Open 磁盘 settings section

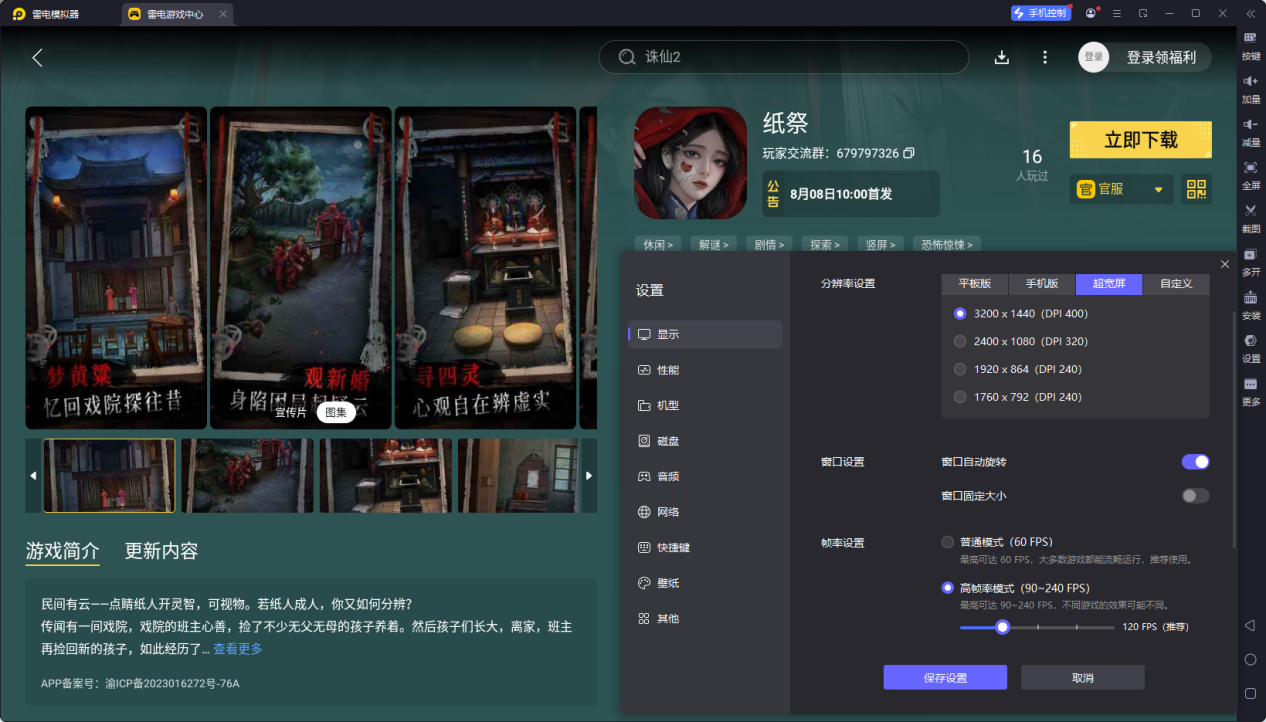coord(705,441)
